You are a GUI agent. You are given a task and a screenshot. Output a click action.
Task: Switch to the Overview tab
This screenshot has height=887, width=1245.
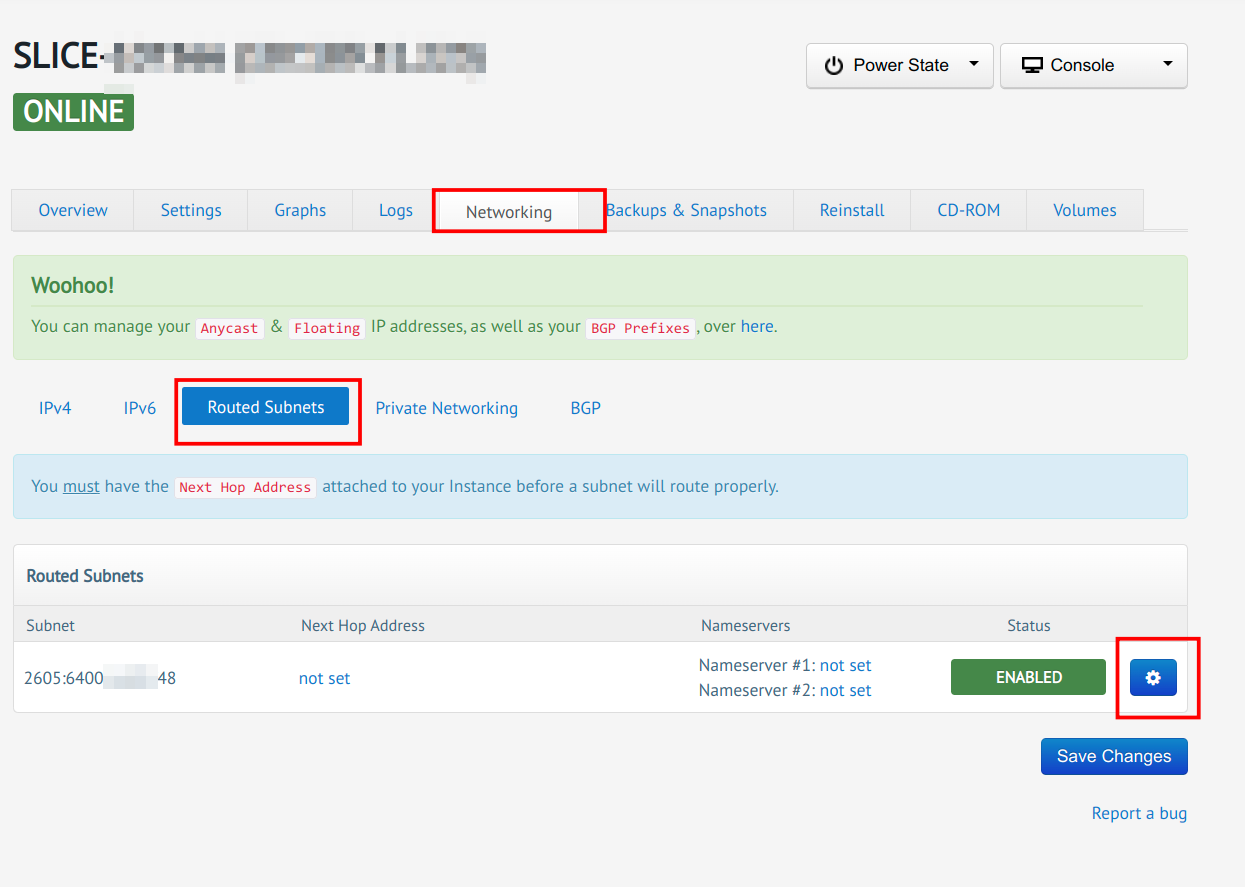pyautogui.click(x=73, y=210)
